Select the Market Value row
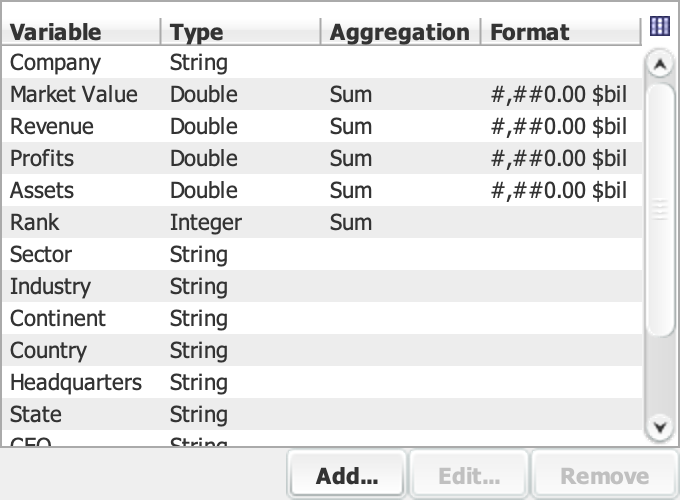680x500 pixels. [74, 95]
